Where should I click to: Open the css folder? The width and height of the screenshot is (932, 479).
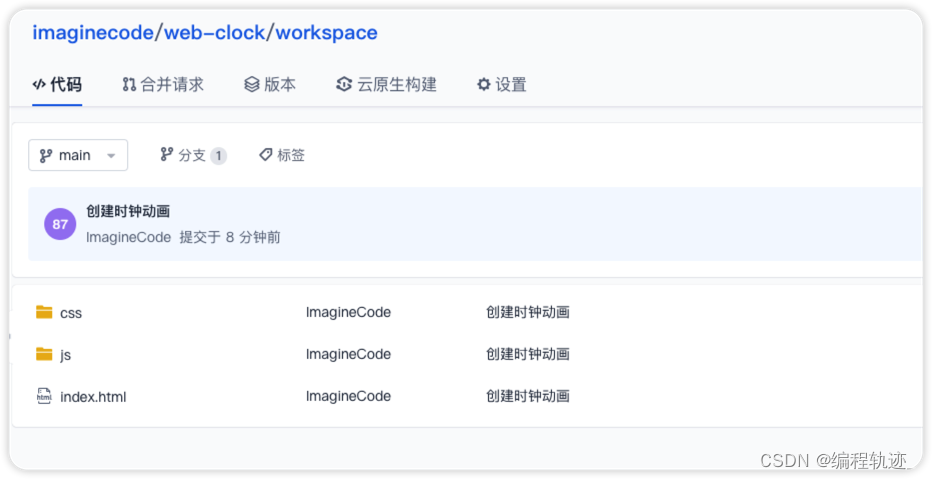click(x=71, y=313)
